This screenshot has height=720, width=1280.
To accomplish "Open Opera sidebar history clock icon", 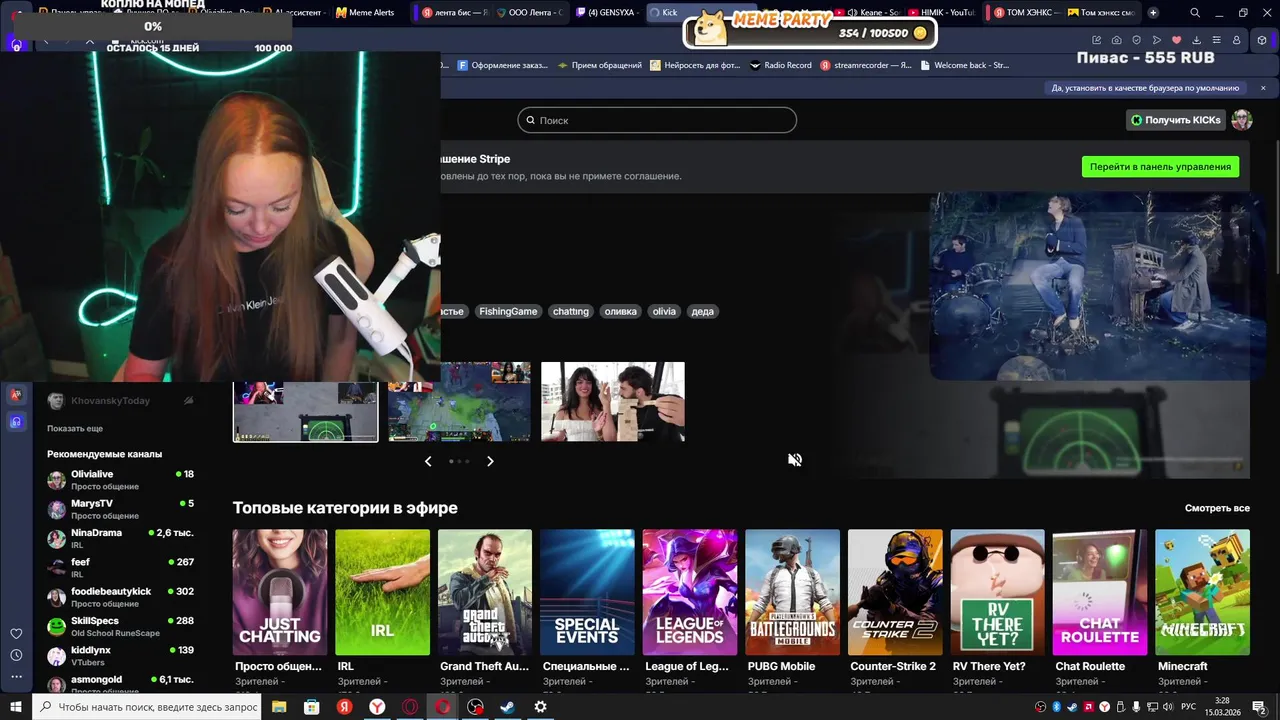I will (16, 655).
